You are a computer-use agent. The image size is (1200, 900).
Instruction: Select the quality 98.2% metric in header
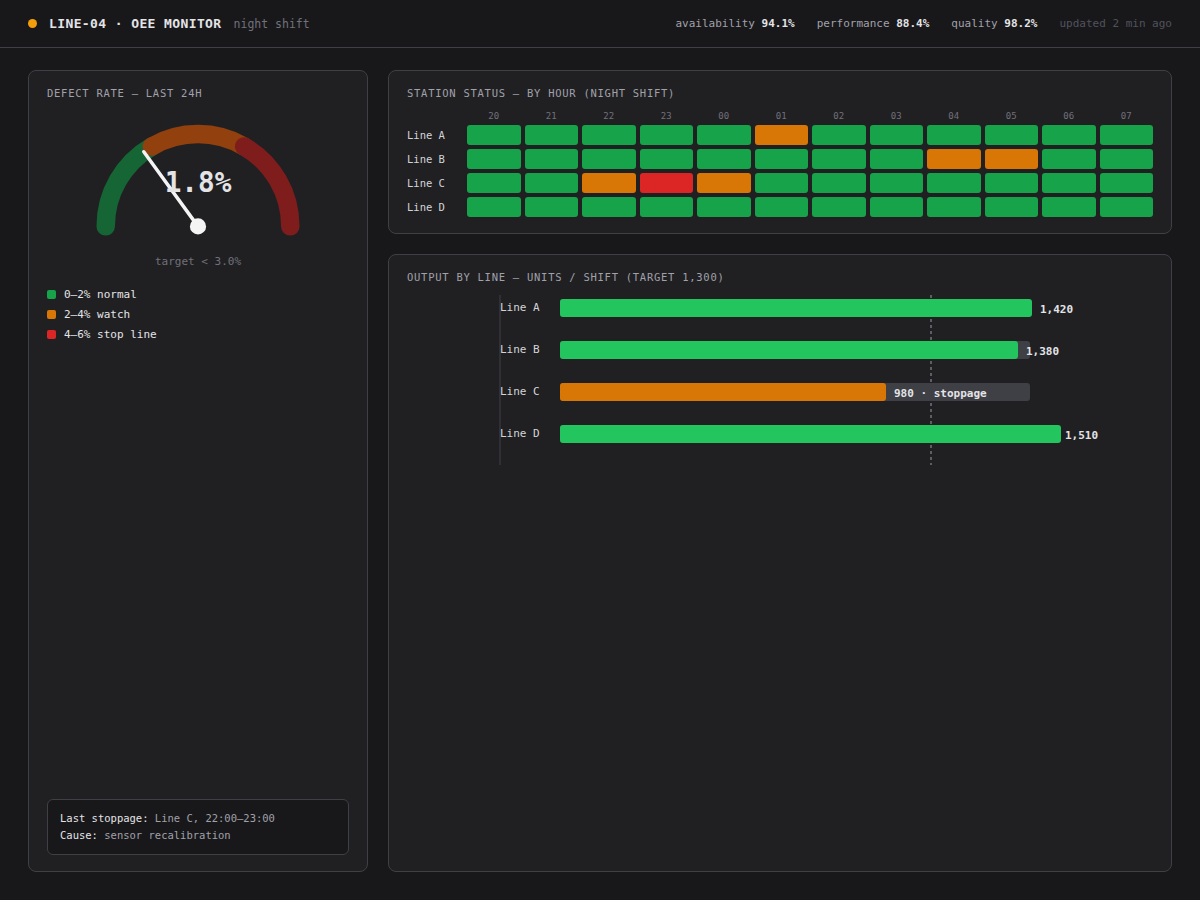click(x=994, y=23)
